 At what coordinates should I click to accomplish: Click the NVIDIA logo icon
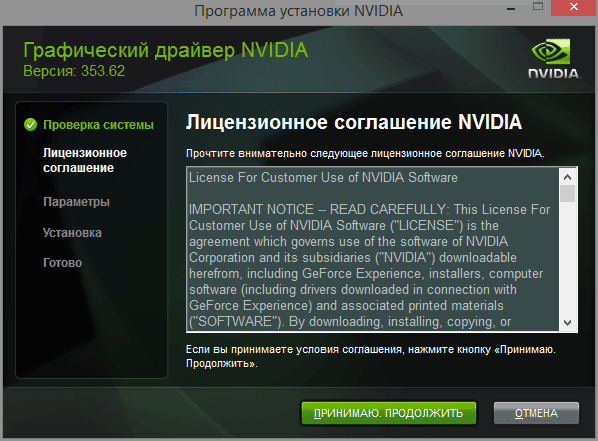[554, 59]
